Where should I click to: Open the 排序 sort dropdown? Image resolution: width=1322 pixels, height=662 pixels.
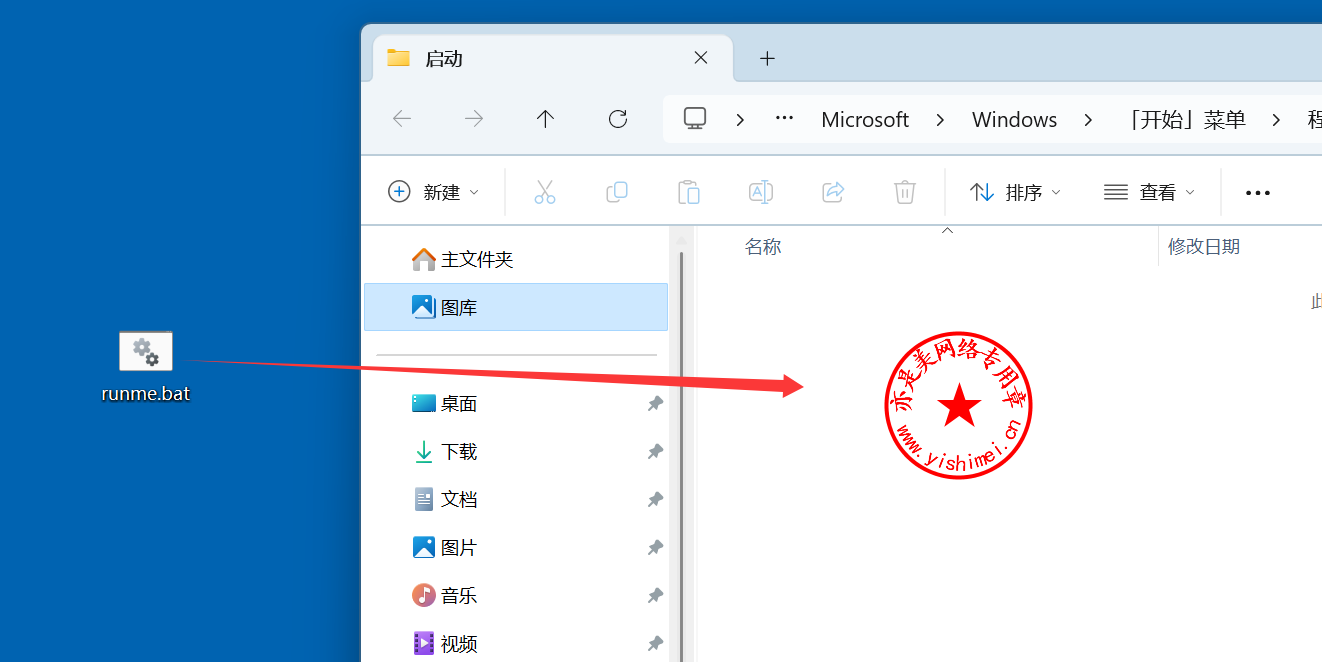1016,192
